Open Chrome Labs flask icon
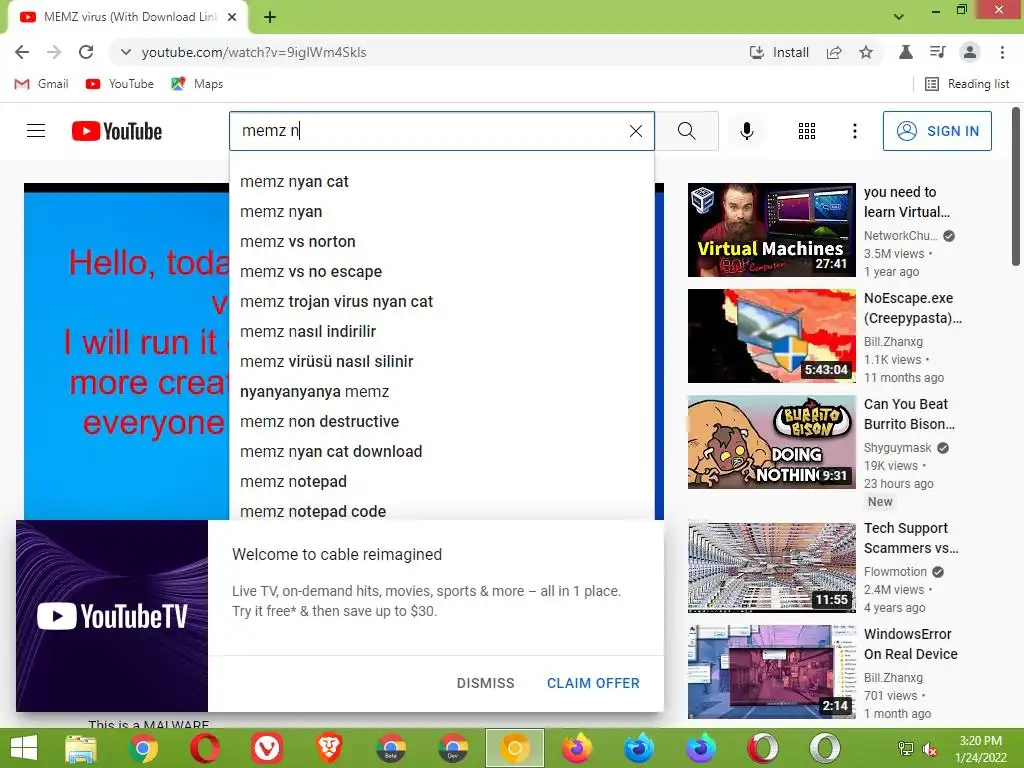1024x768 pixels. point(905,52)
